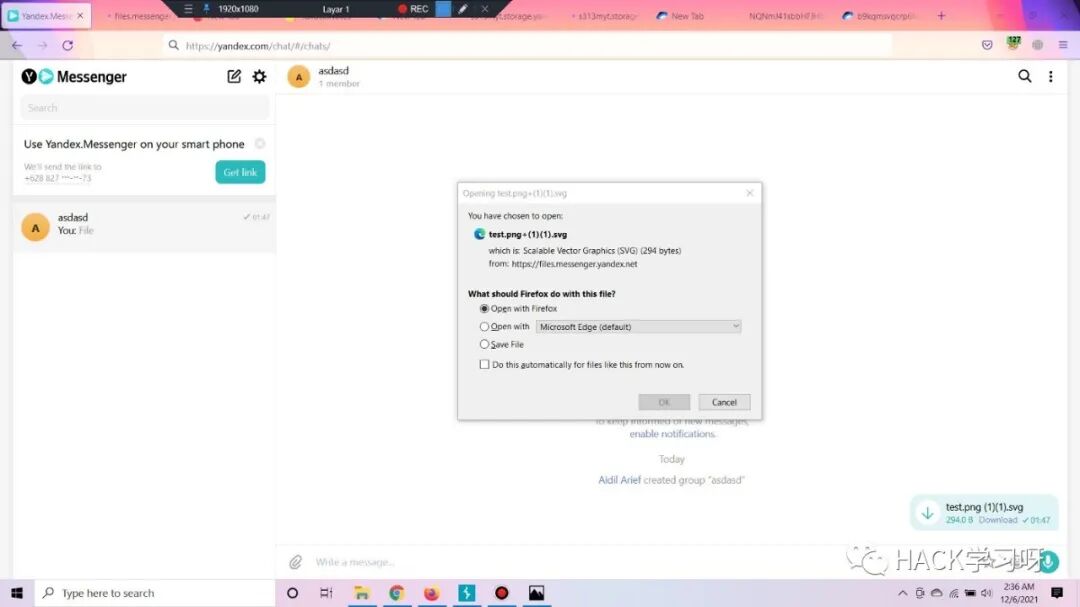The width and height of the screenshot is (1080, 607).
Task: Click the browser forward arrow
Action: [43, 45]
